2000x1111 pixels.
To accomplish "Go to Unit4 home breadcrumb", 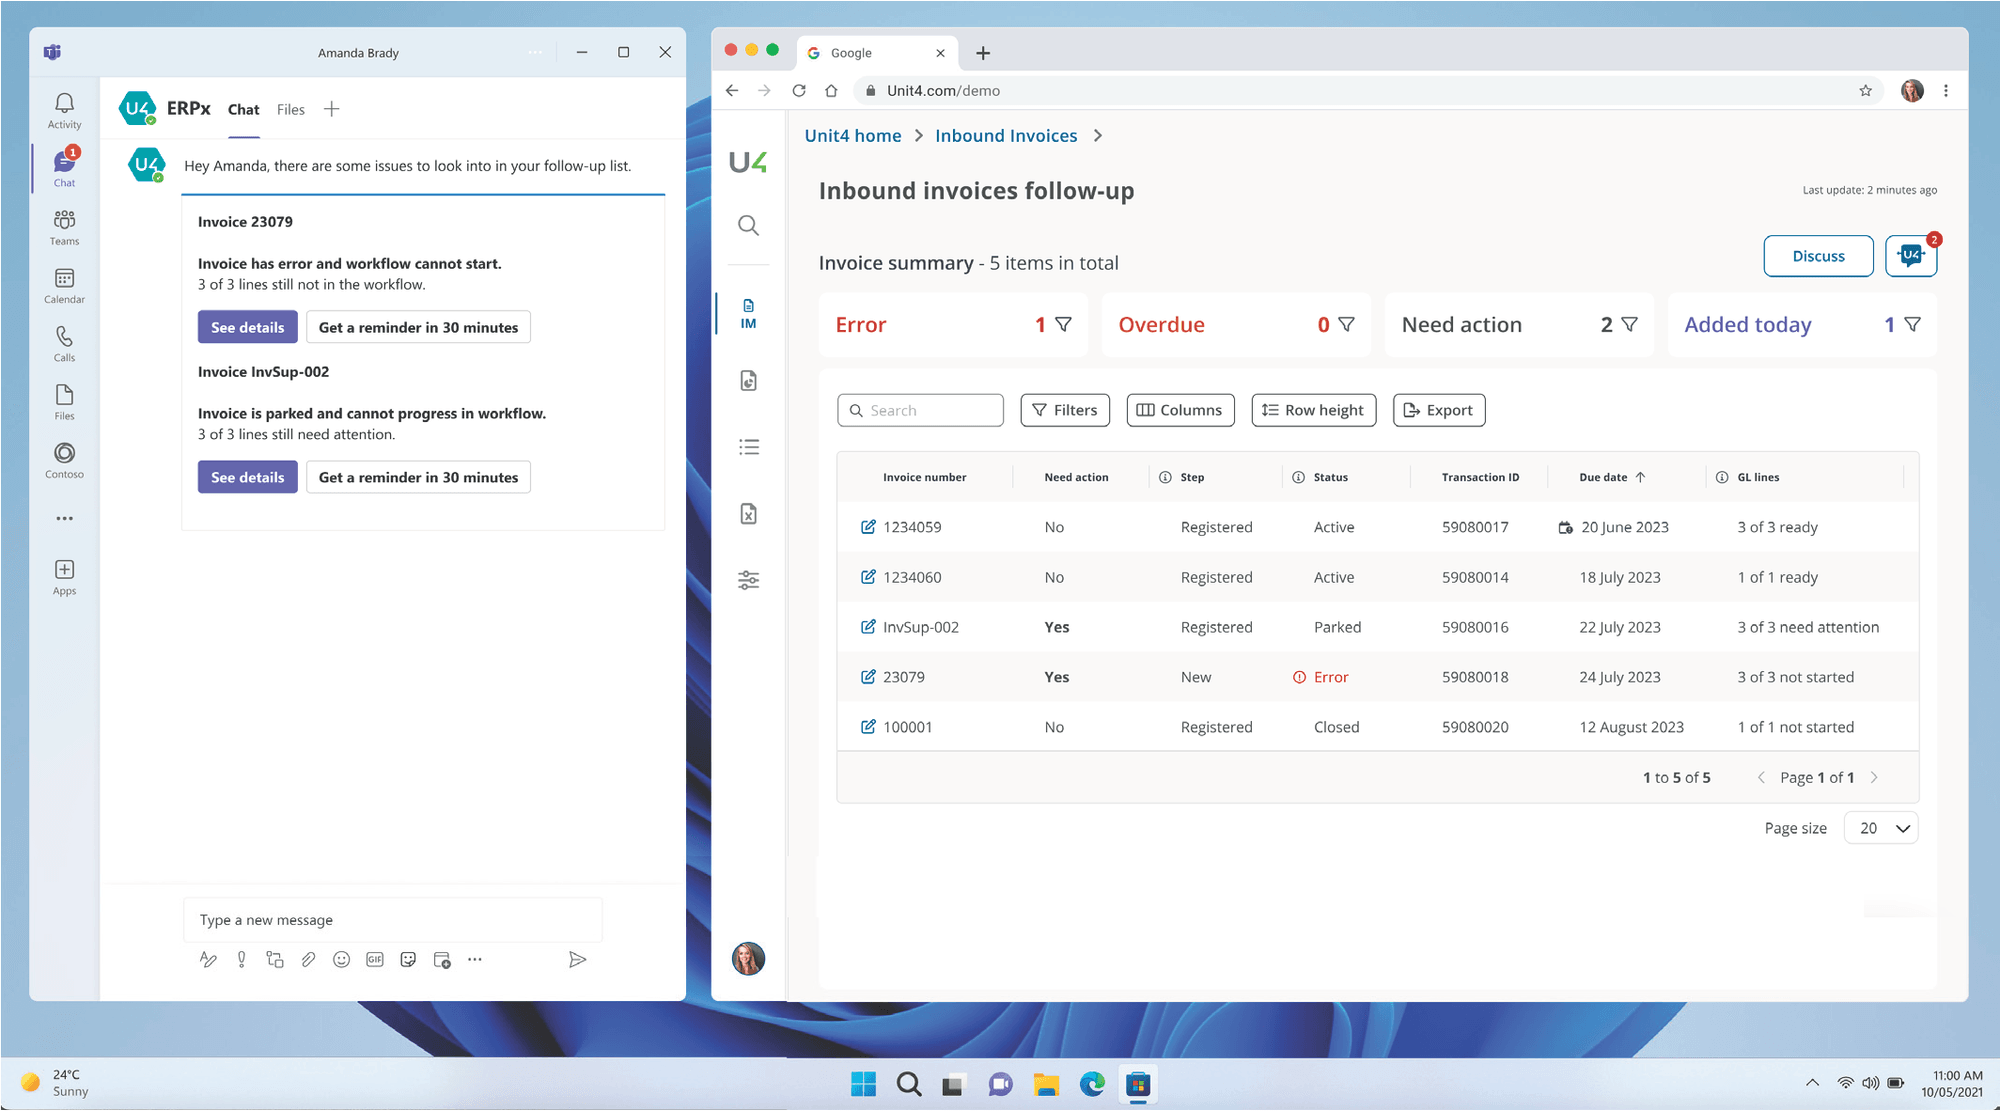I will (x=852, y=136).
